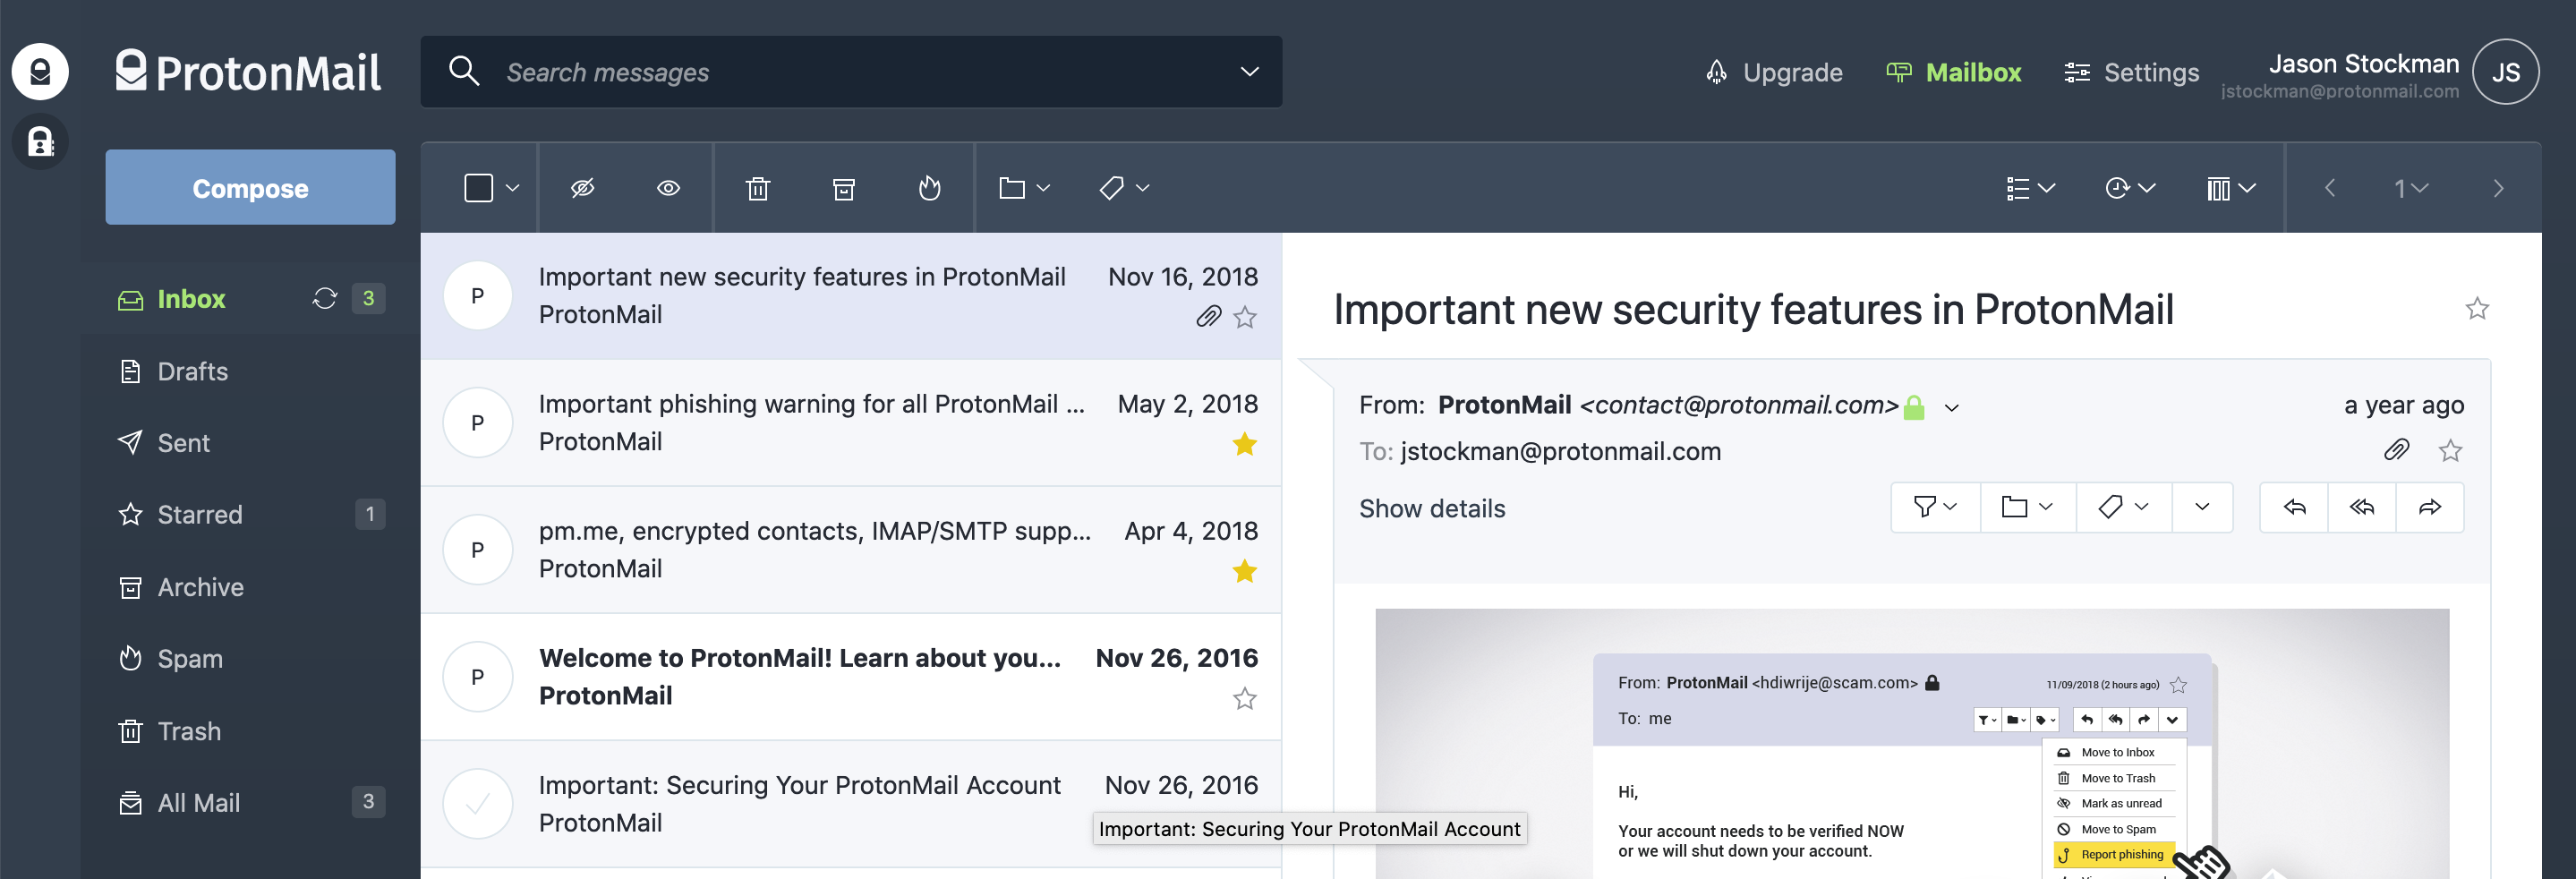2576x879 pixels.
Task: Click the paperclip attachment icon in message header
Action: click(x=2396, y=451)
